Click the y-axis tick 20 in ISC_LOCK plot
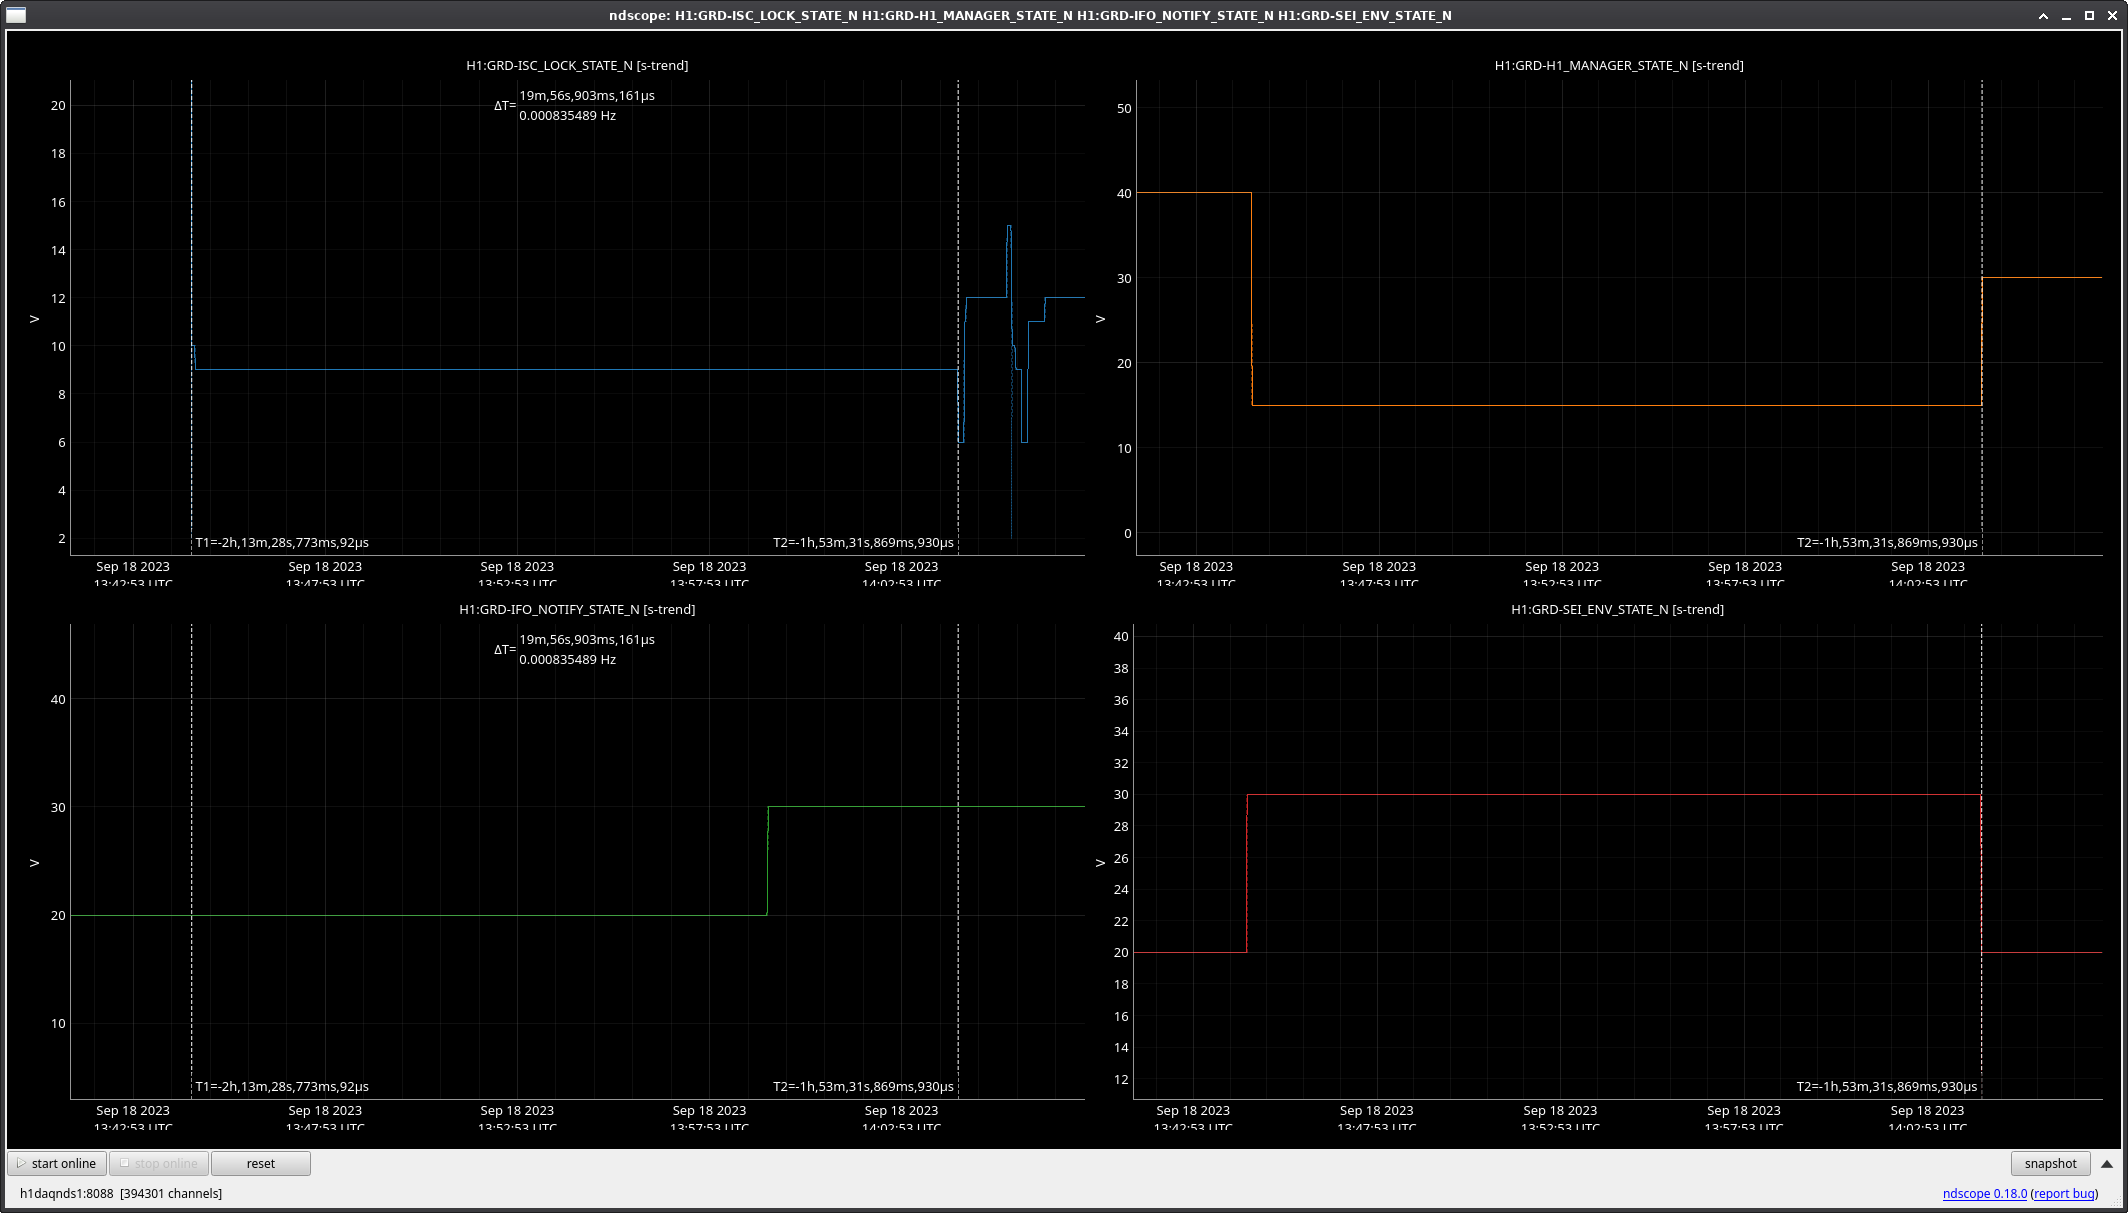Viewport: 2128px width, 1213px height. 58,105
